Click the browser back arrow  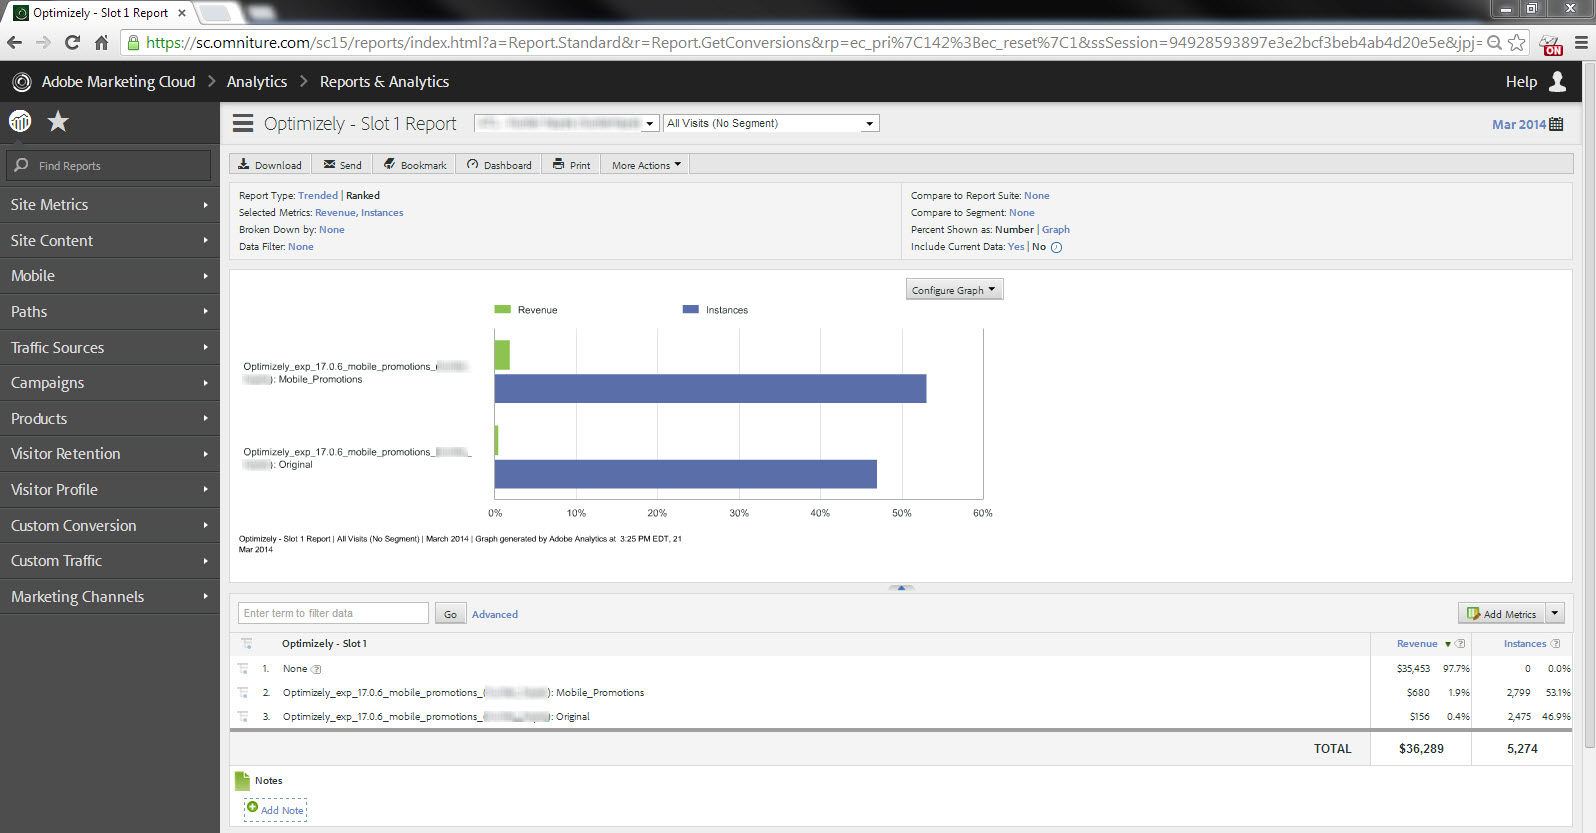[x=14, y=42]
